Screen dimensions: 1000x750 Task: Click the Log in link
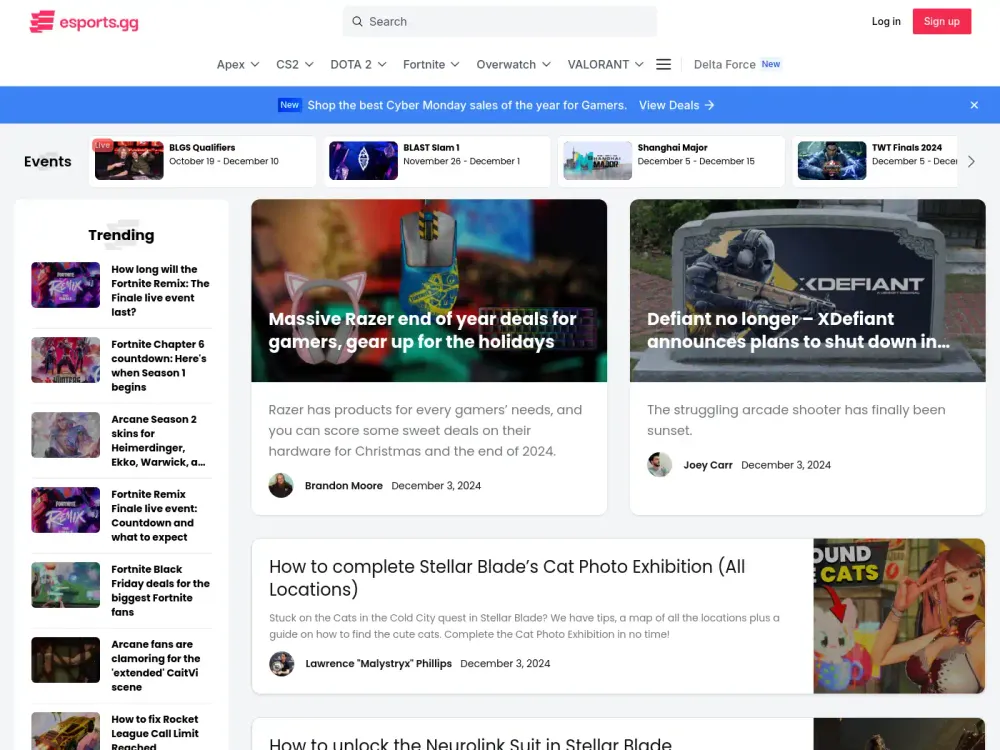point(885,21)
